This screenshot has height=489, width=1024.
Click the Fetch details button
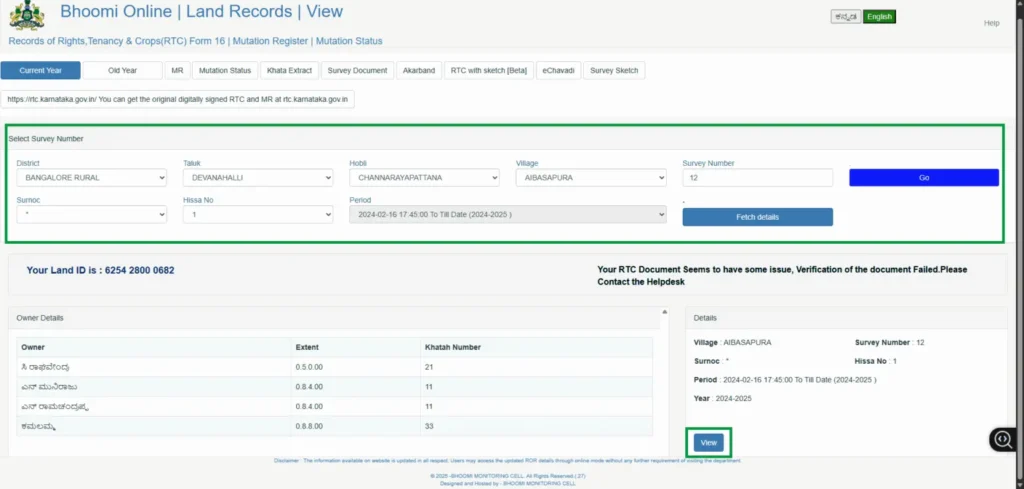click(x=758, y=217)
